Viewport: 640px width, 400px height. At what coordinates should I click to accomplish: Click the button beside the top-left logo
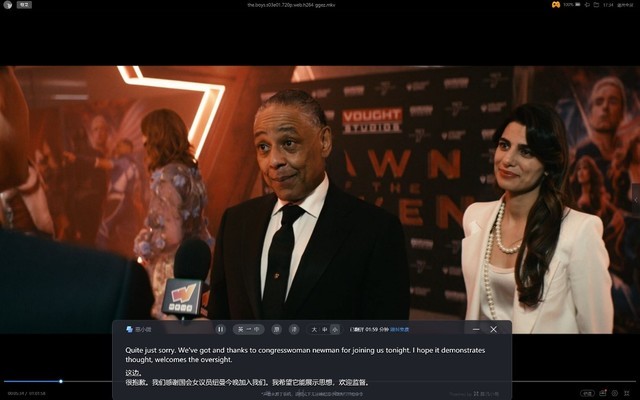click(25, 5)
